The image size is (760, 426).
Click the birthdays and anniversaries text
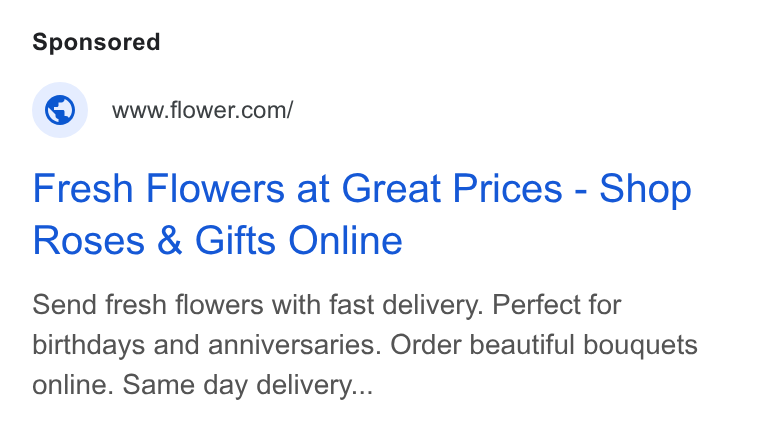tap(207, 345)
